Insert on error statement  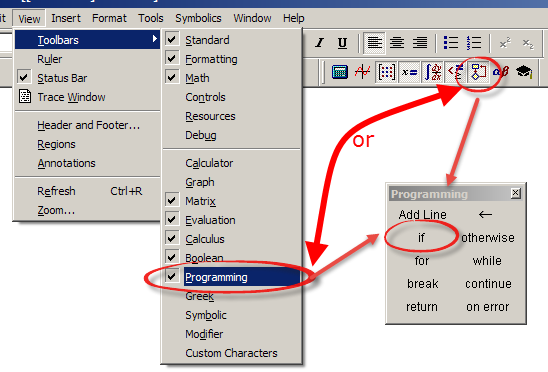point(487,307)
